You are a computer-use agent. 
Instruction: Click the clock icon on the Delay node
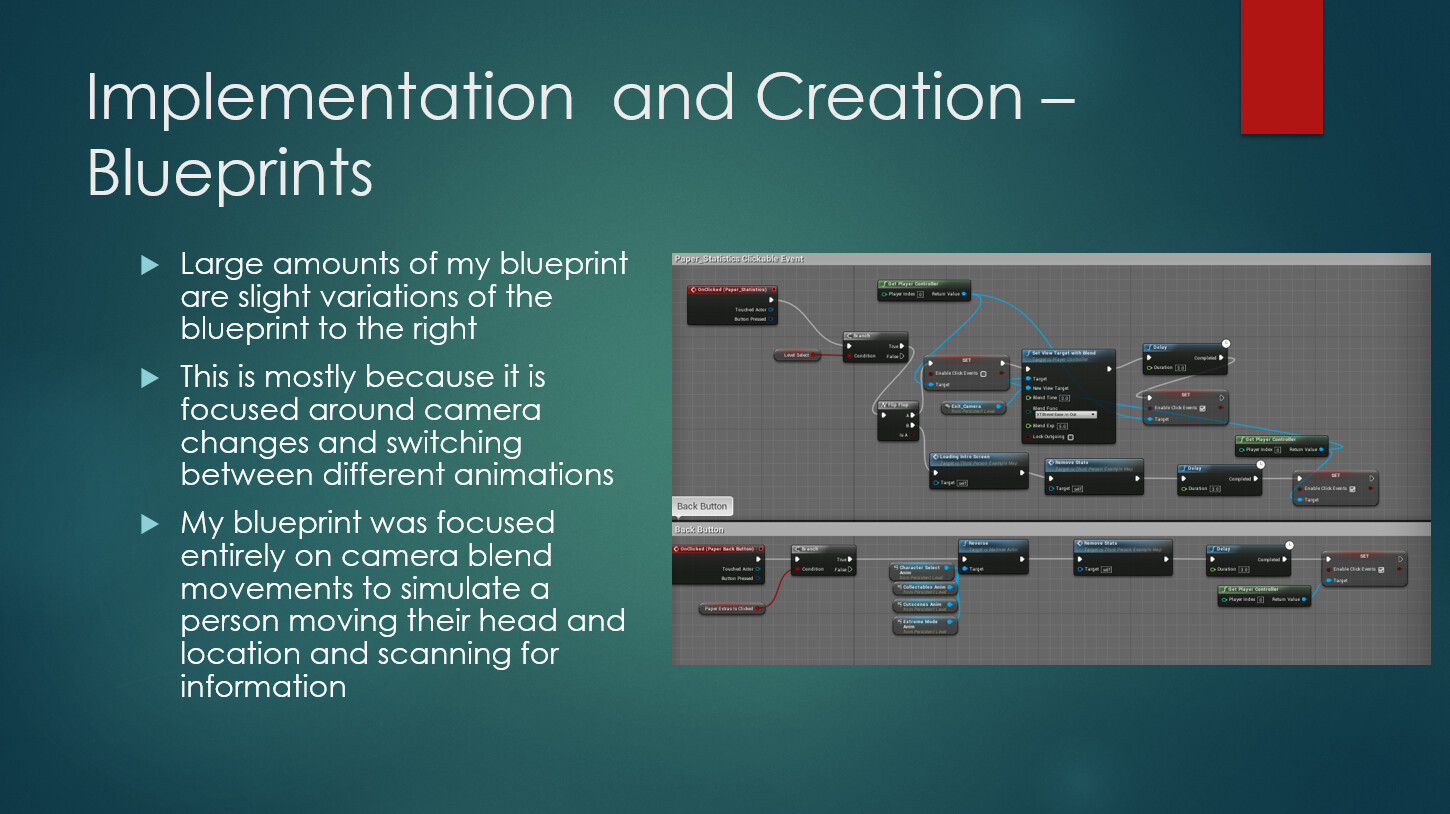point(1226,344)
